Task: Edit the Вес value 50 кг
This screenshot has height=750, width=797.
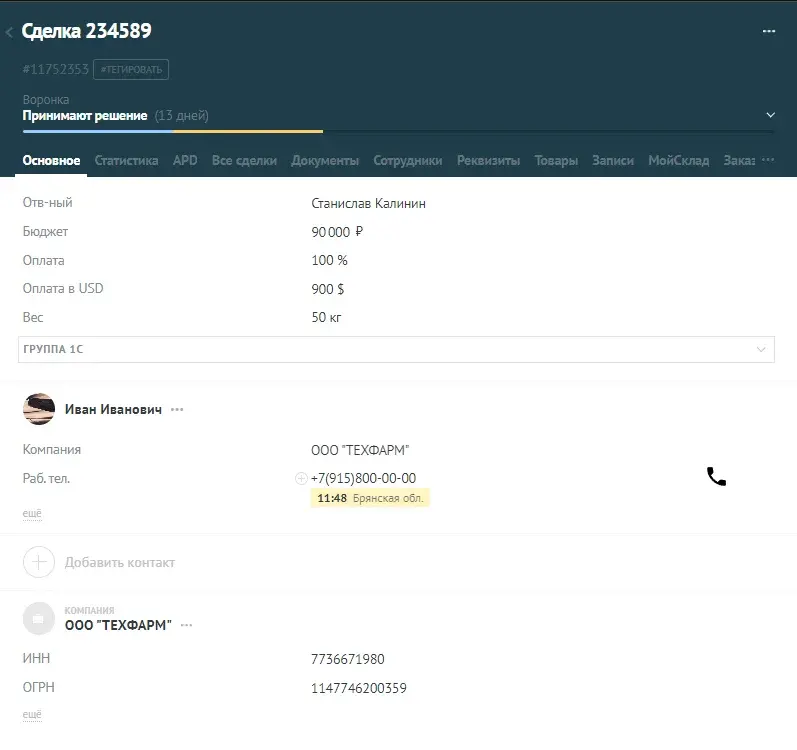Action: click(326, 317)
